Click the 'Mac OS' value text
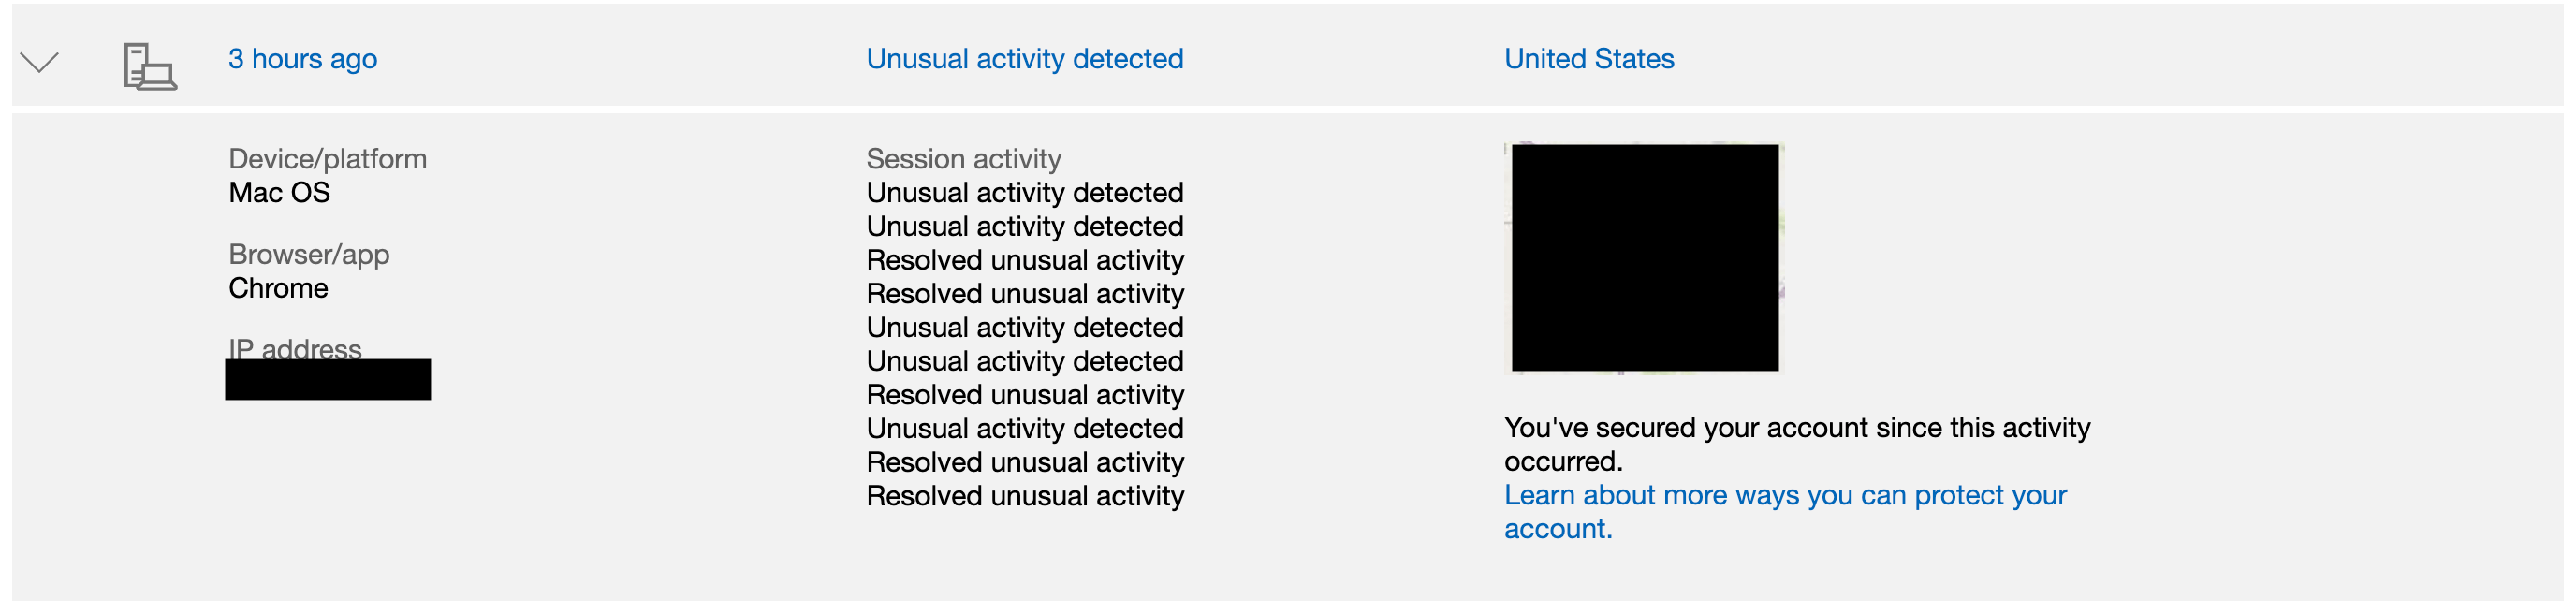2576x614 pixels. pos(279,193)
